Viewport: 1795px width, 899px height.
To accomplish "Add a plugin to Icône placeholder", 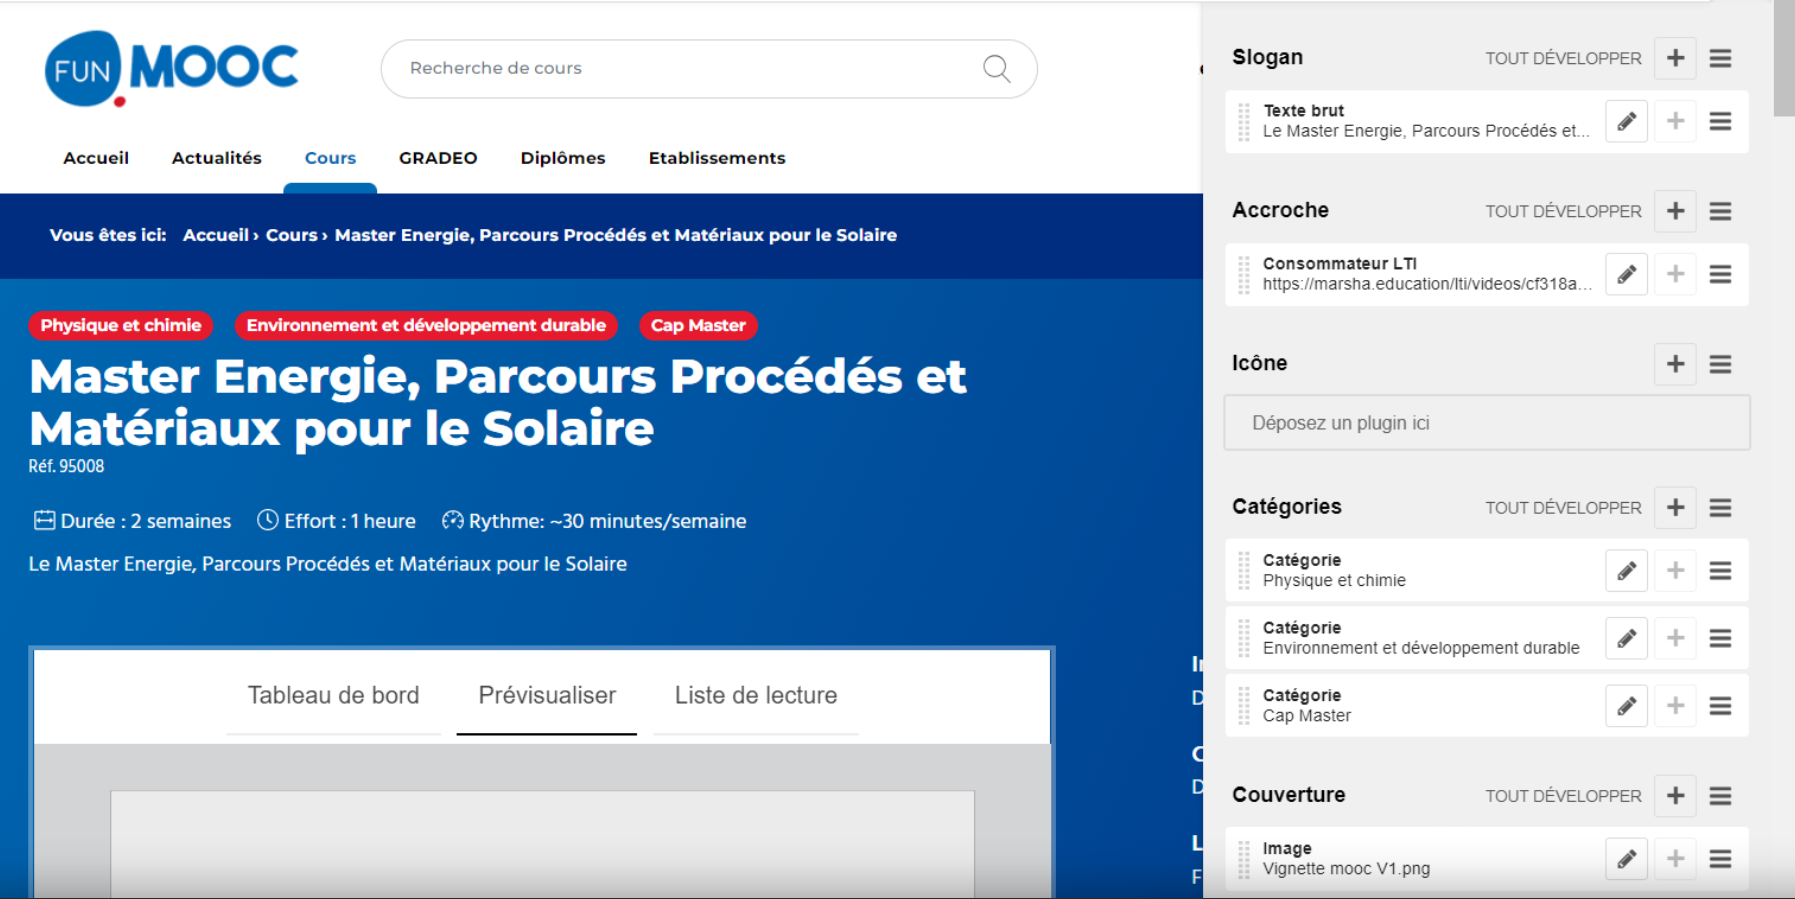I will pos(1675,364).
